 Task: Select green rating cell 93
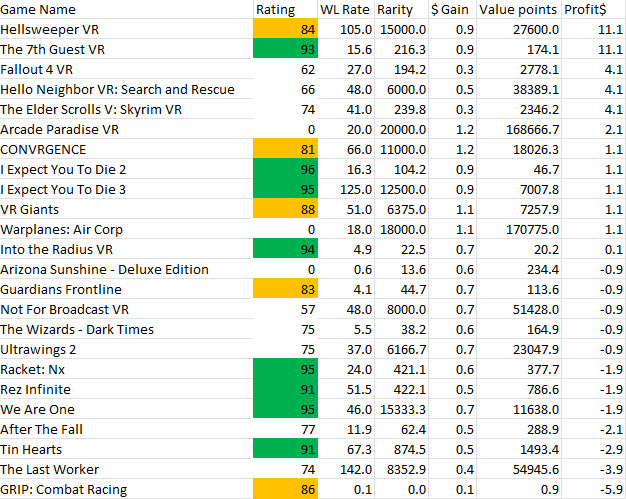pyautogui.click(x=285, y=49)
